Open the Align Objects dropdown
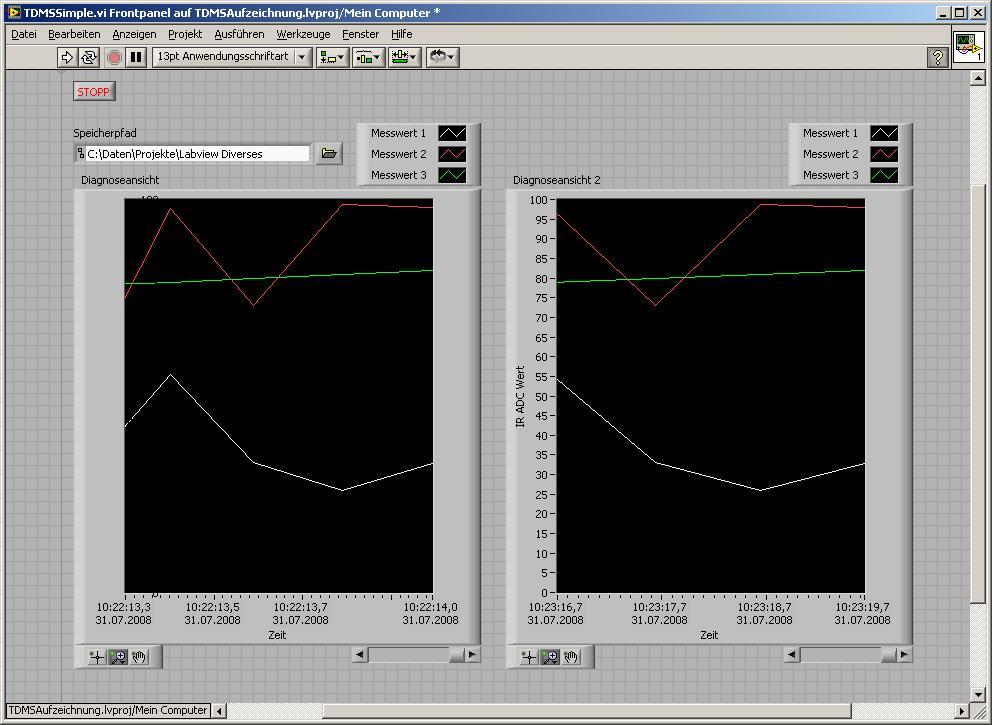Image resolution: width=992 pixels, height=725 pixels. point(332,57)
